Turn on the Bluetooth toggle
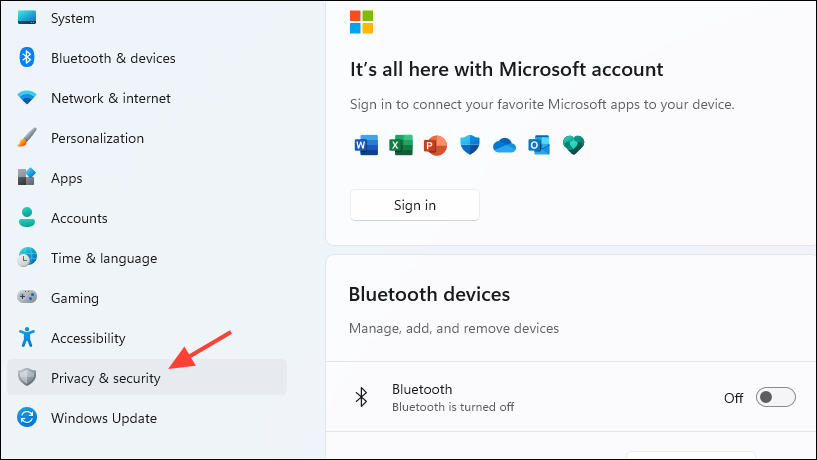The height and width of the screenshot is (460, 817). (775, 397)
